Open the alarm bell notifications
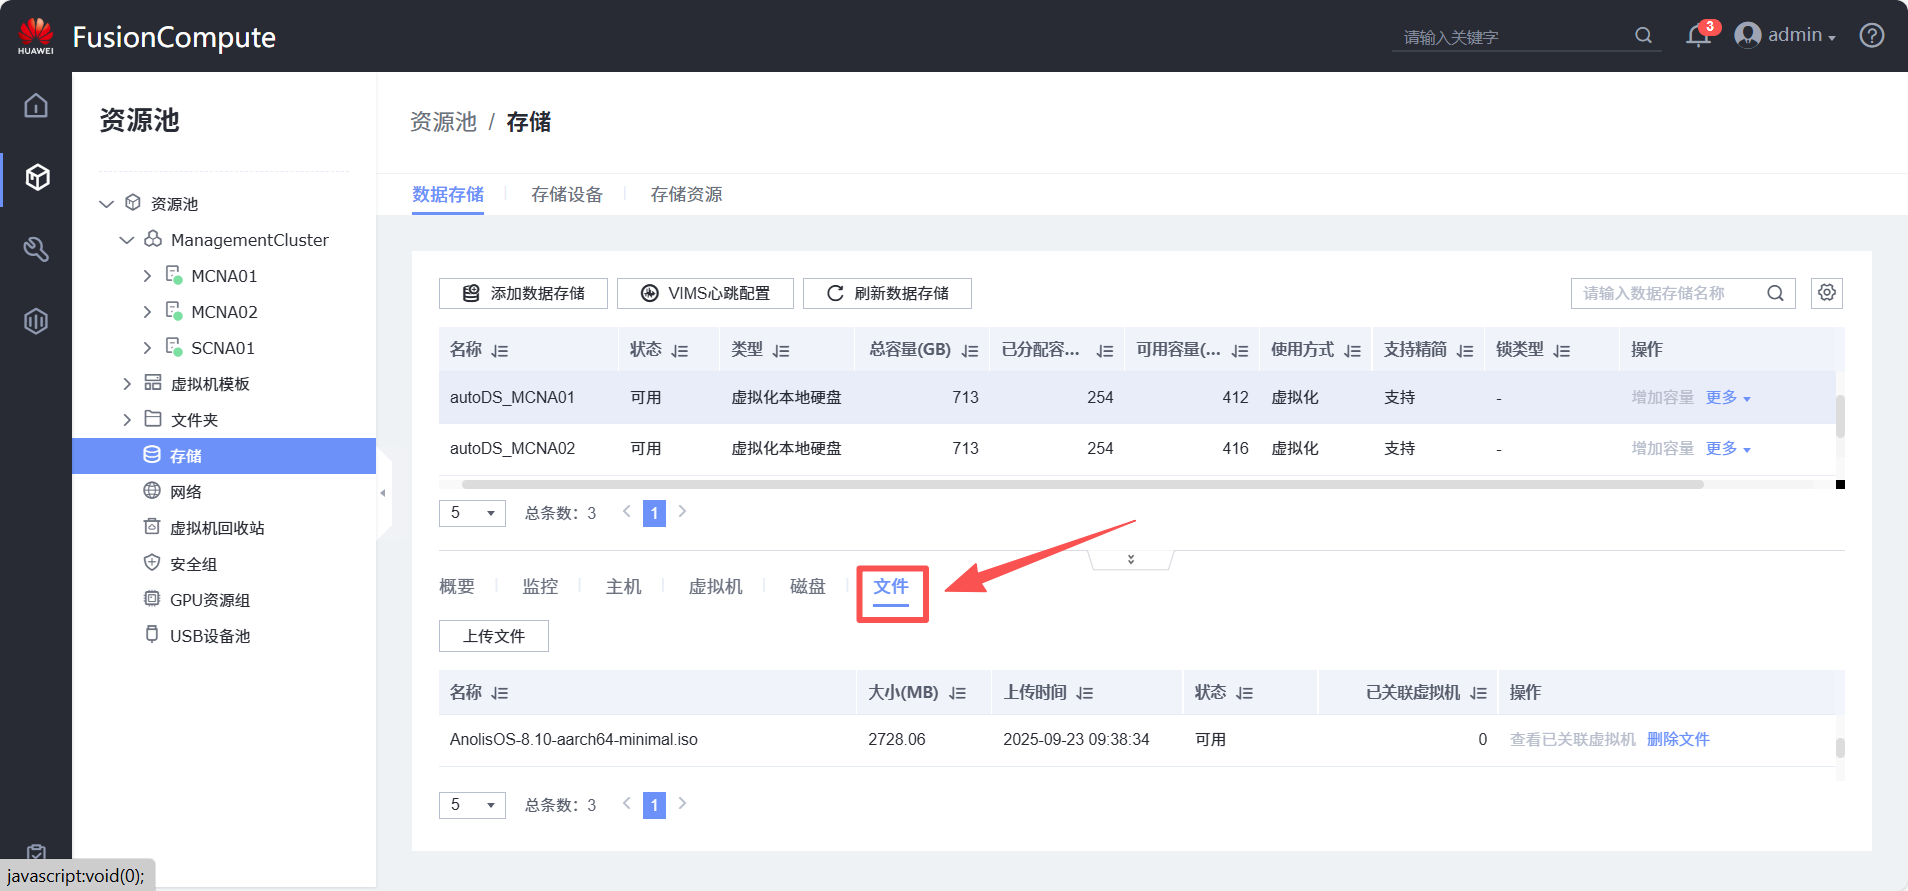 click(x=1698, y=36)
